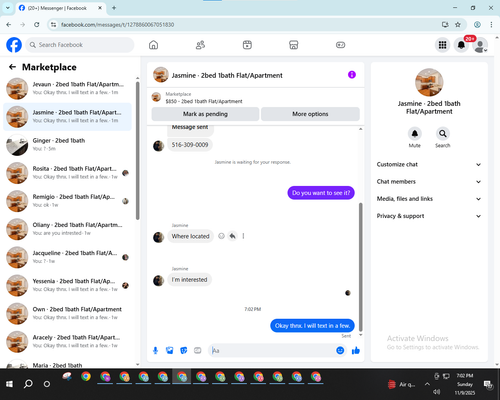Open the Gaming icon in top navigation
Screen dimensions: 500x400
[340, 45]
